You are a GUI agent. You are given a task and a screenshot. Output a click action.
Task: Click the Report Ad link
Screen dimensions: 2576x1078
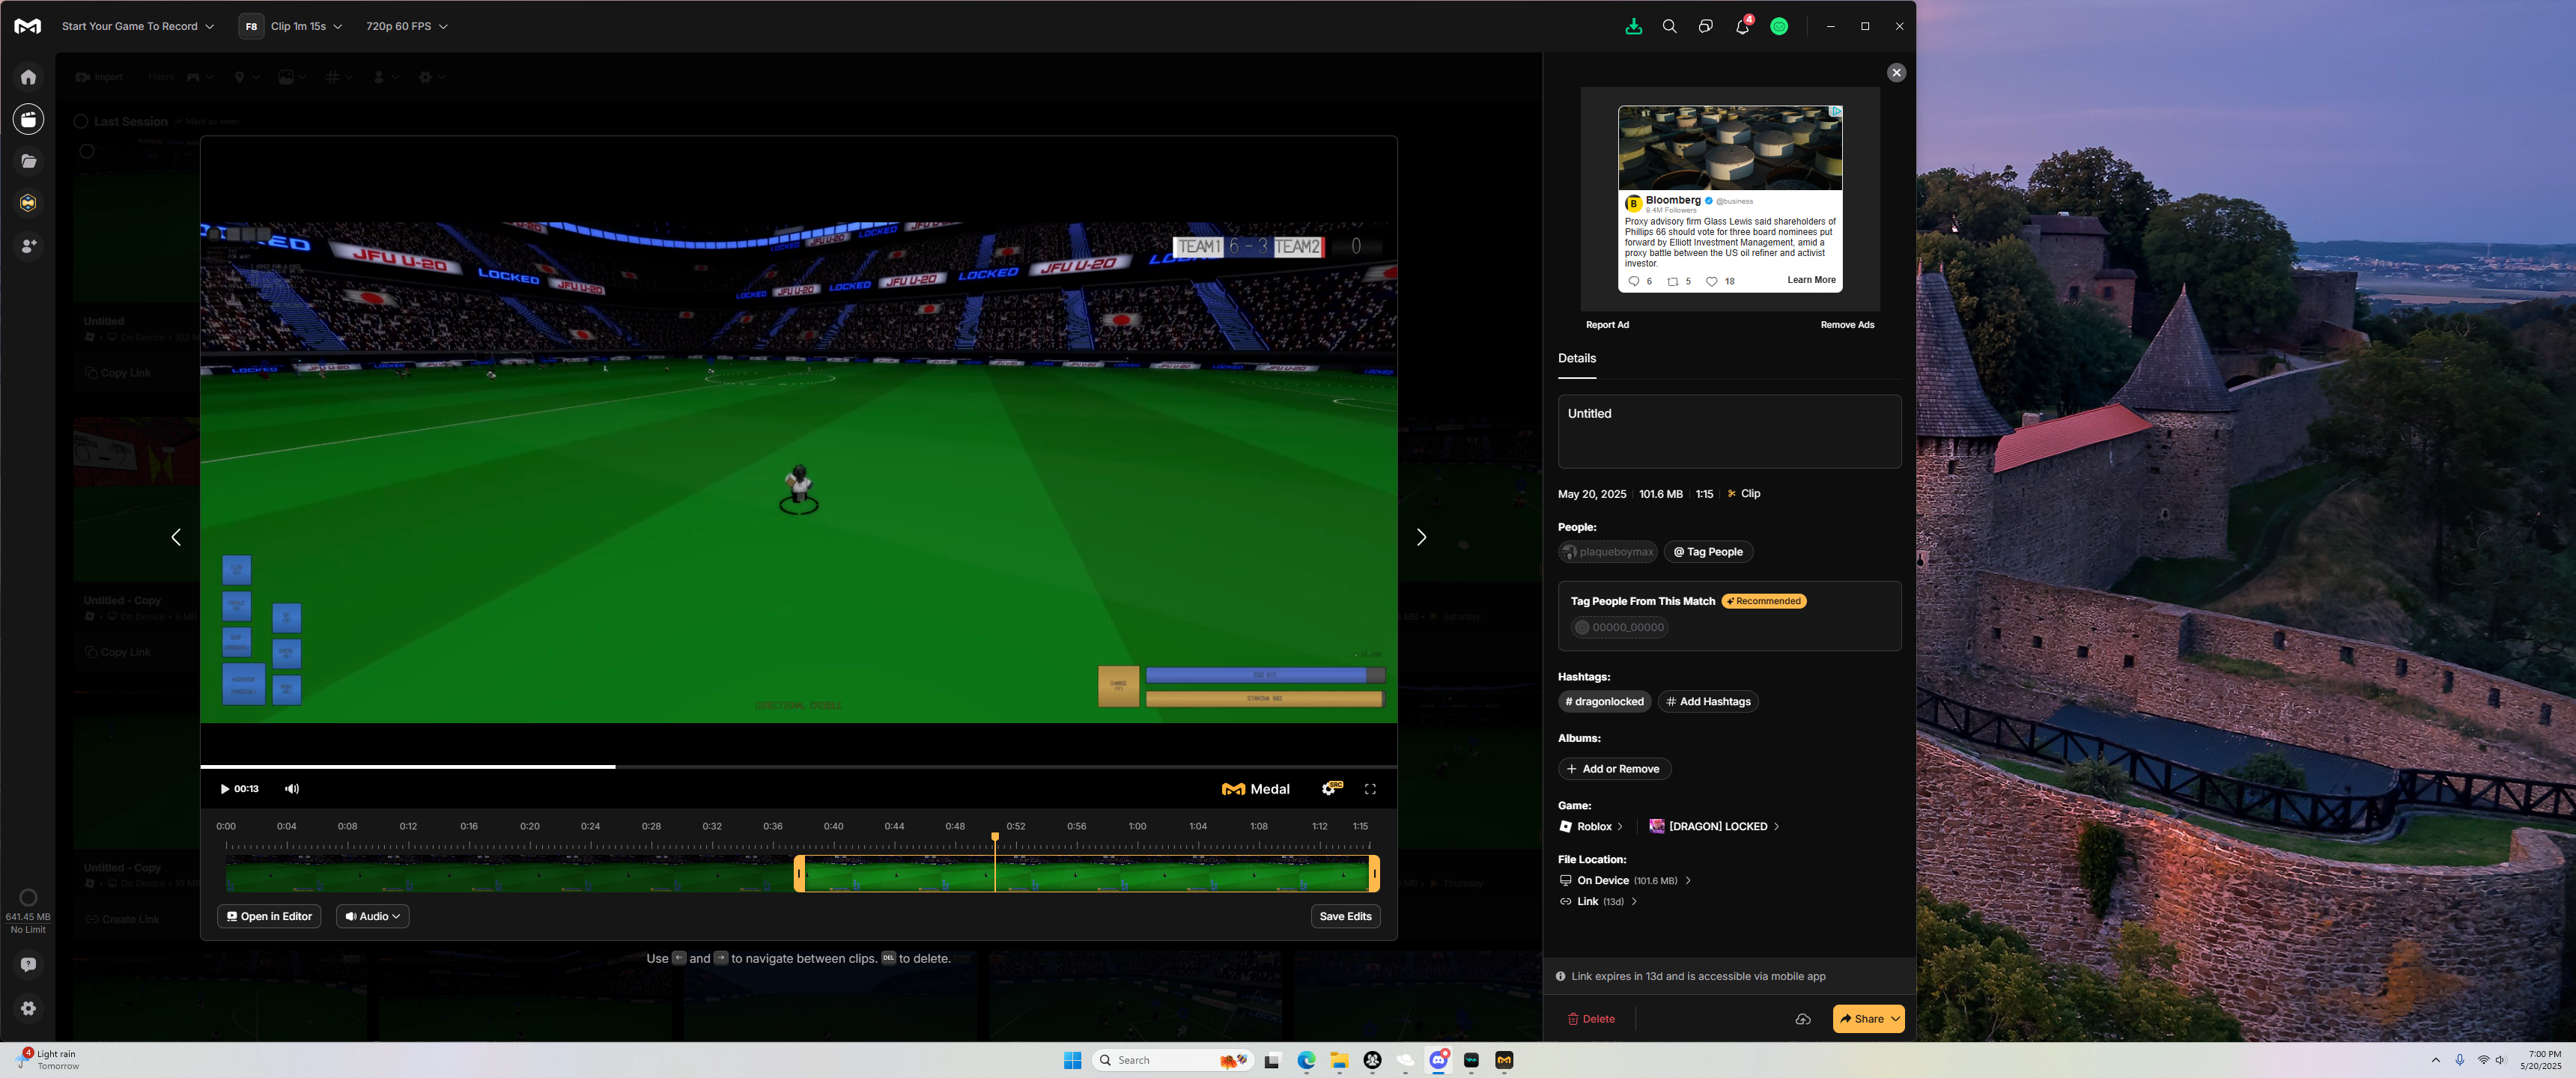tap(1607, 325)
